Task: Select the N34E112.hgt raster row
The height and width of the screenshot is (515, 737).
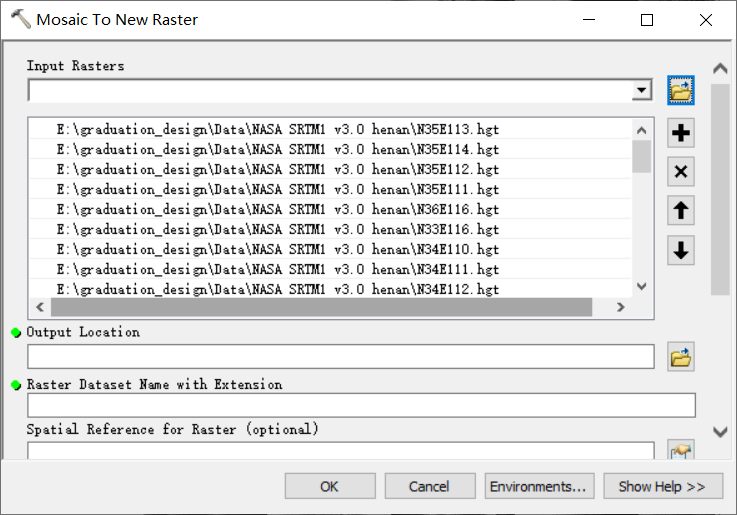Action: coord(330,289)
